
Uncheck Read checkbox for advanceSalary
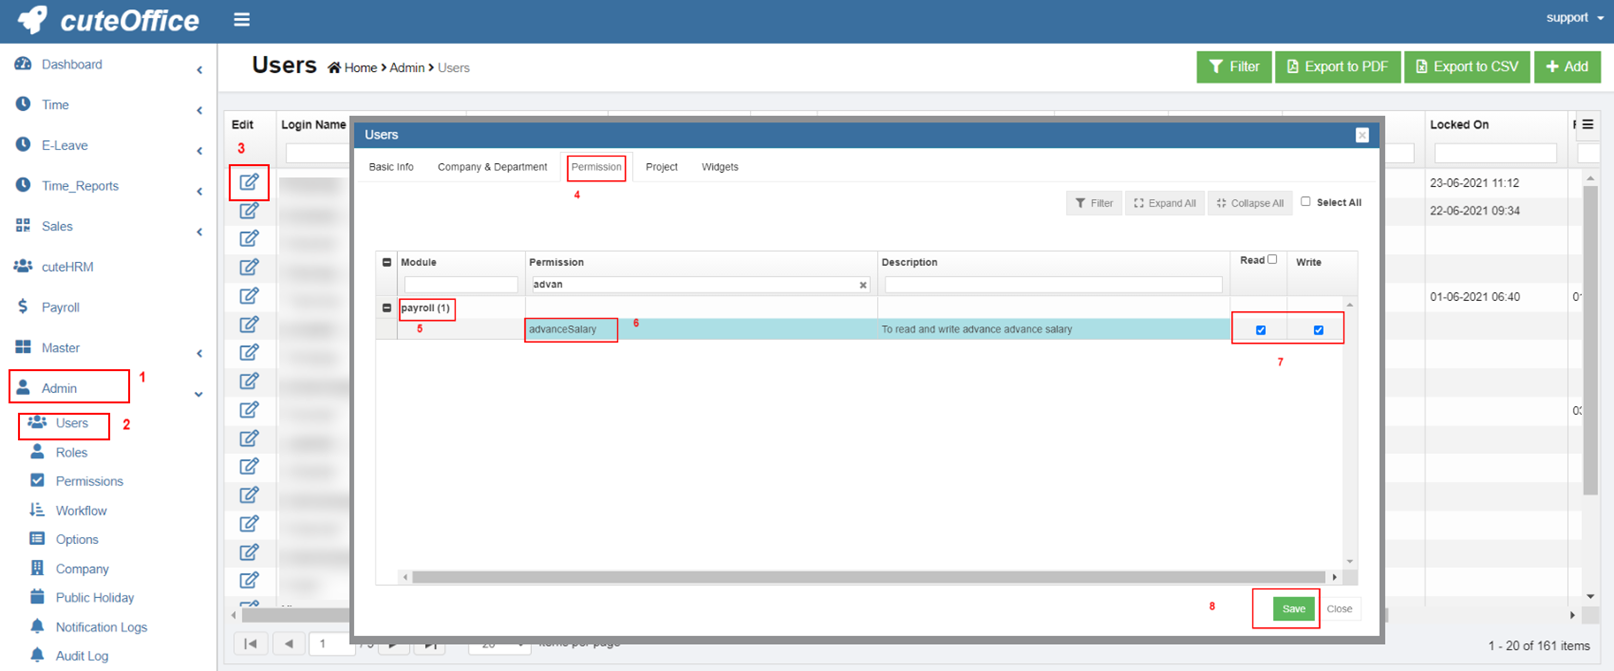(1260, 330)
